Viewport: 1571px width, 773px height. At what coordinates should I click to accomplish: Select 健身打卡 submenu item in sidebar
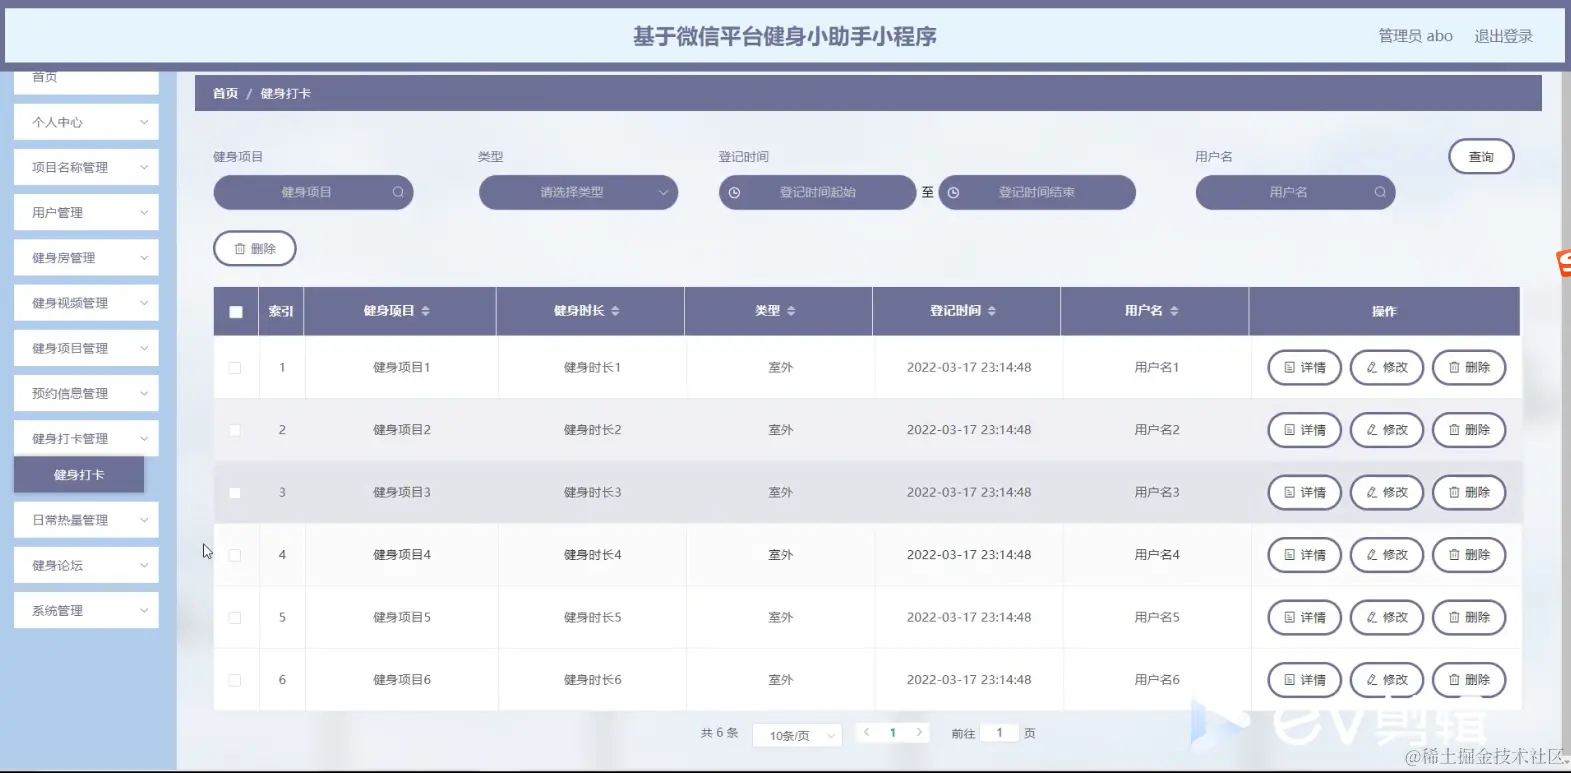pyautogui.click(x=79, y=475)
